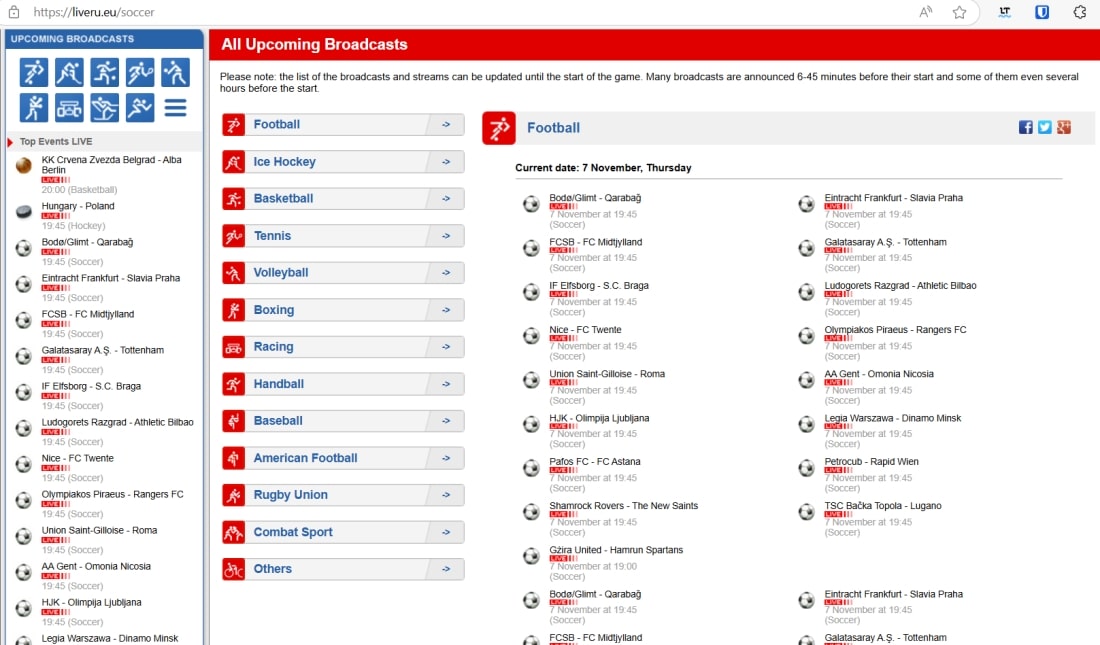
Task: Expand the Tennis category arrow
Action: point(446,236)
